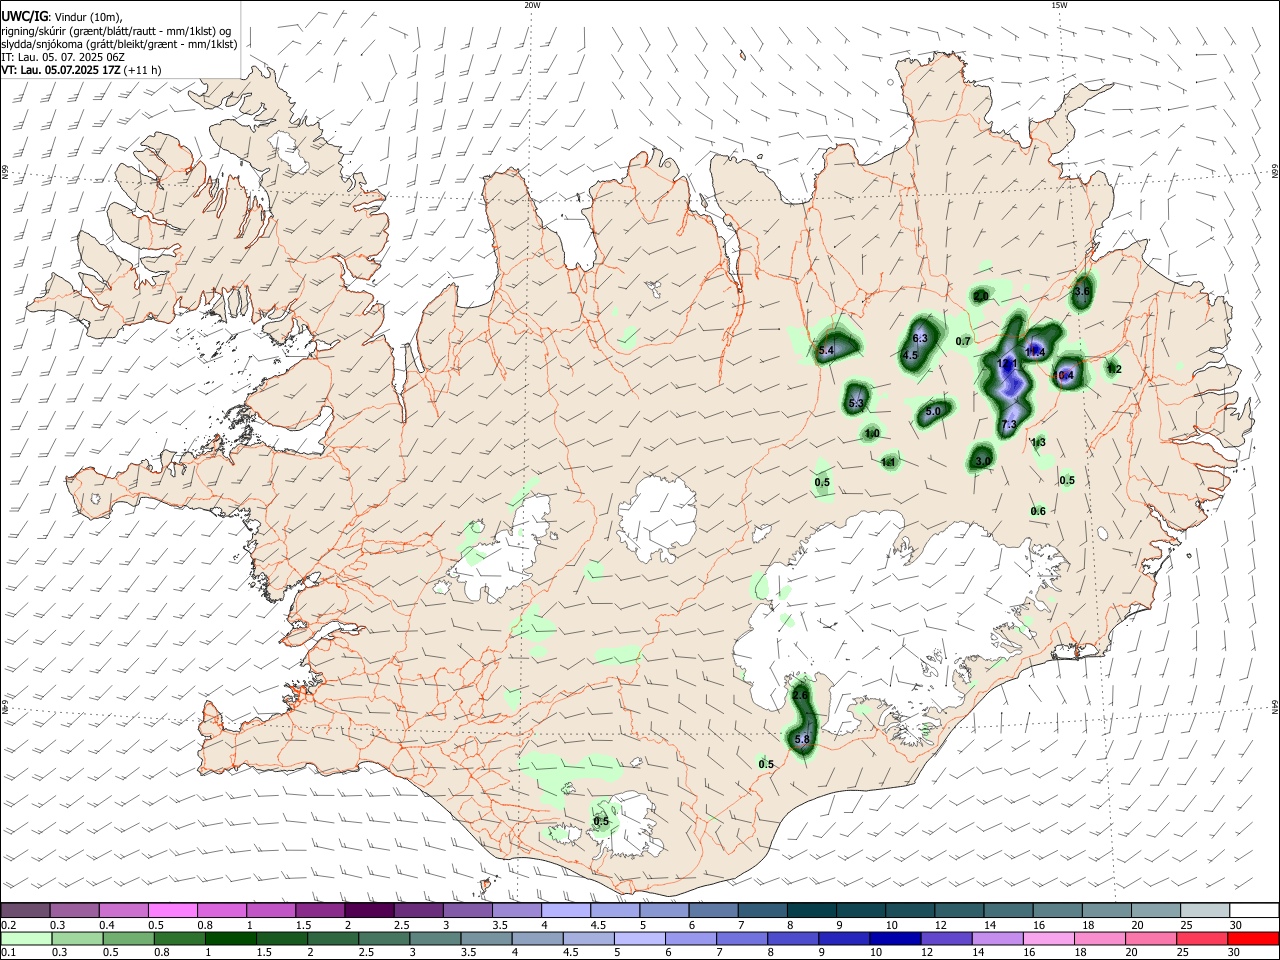Select the 'slydda/snjókoma' legend description line
Image resolution: width=1280 pixels, height=960 pixels.
coord(119,44)
